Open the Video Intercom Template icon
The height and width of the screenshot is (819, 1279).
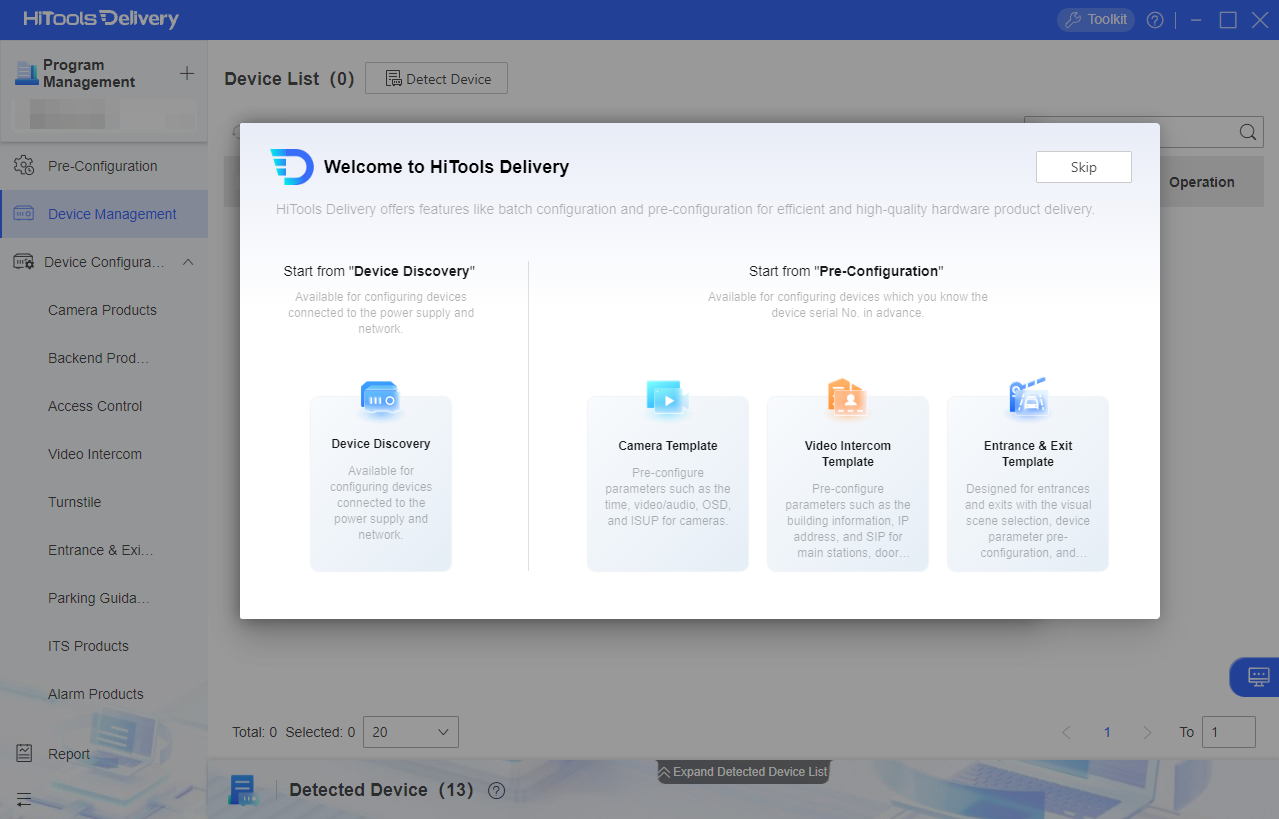click(x=847, y=398)
